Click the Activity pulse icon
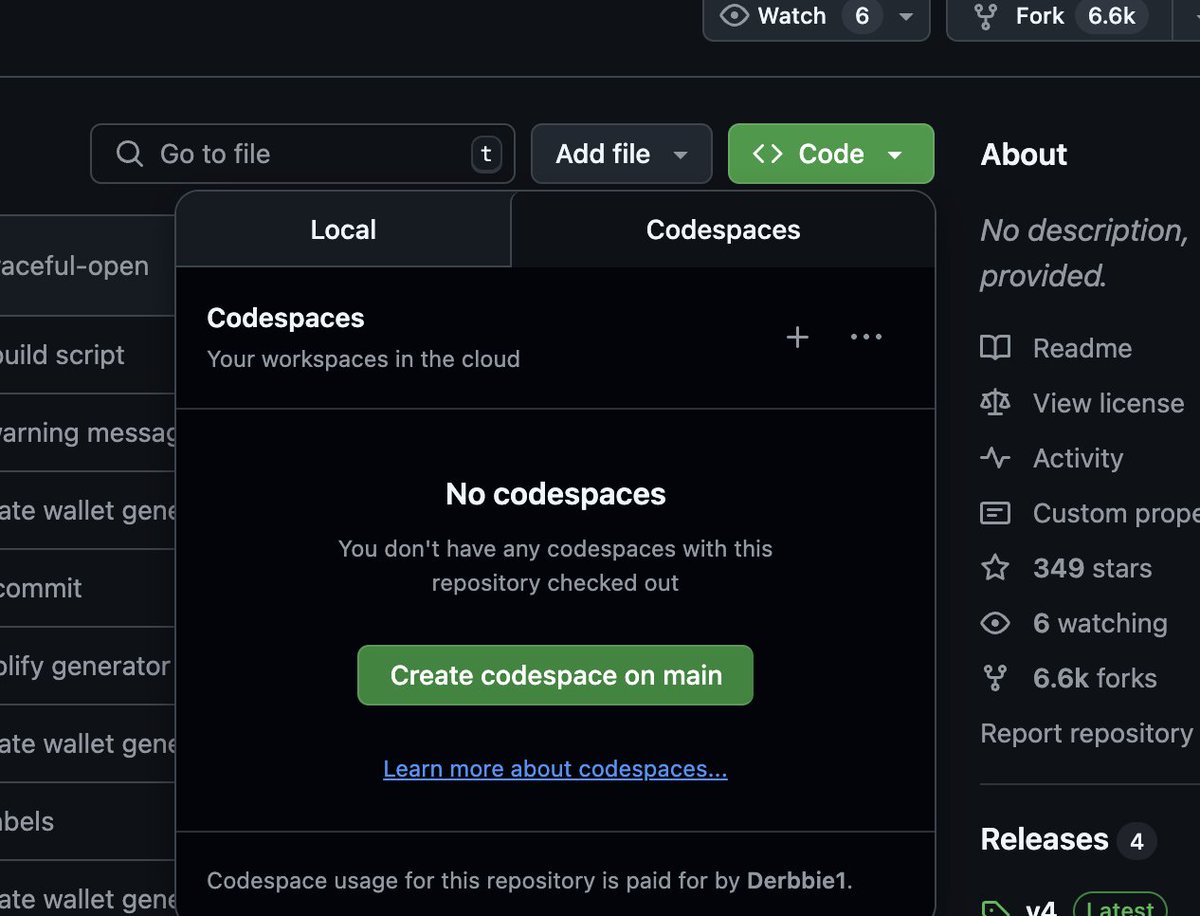The width and height of the screenshot is (1200, 916). tap(995, 458)
